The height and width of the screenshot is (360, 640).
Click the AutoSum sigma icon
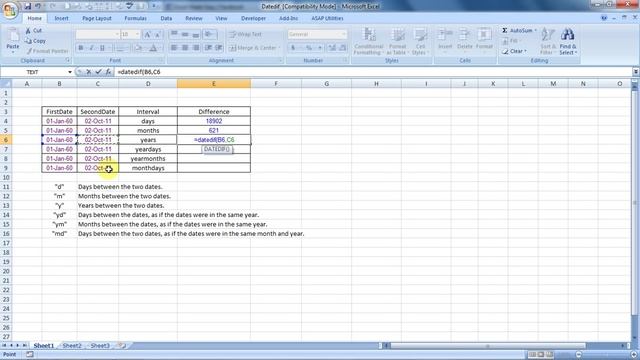click(x=504, y=31)
